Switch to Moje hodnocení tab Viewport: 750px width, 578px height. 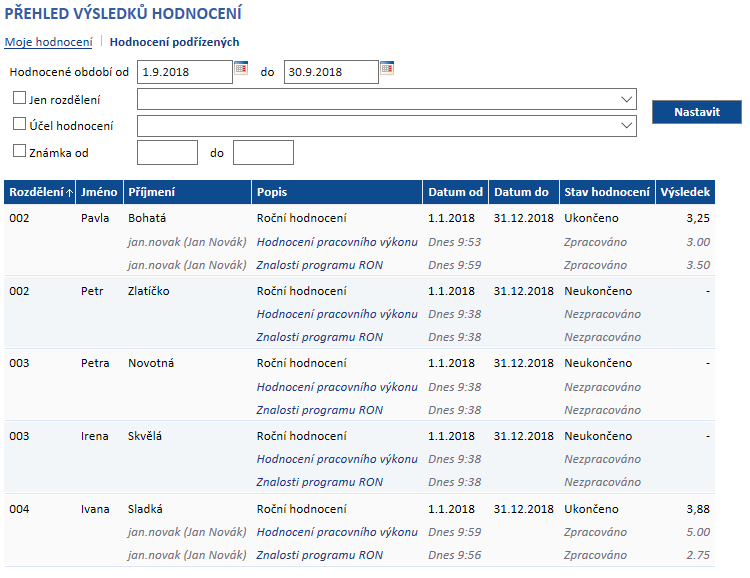tap(48, 42)
